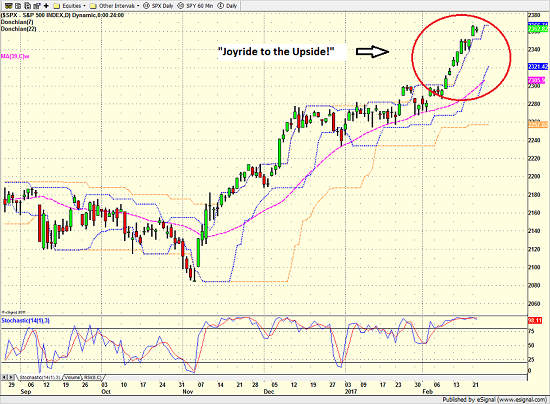Viewport: 550px width, 404px height.
Task: Load the SPX Daily preset
Action: (x=158, y=6)
